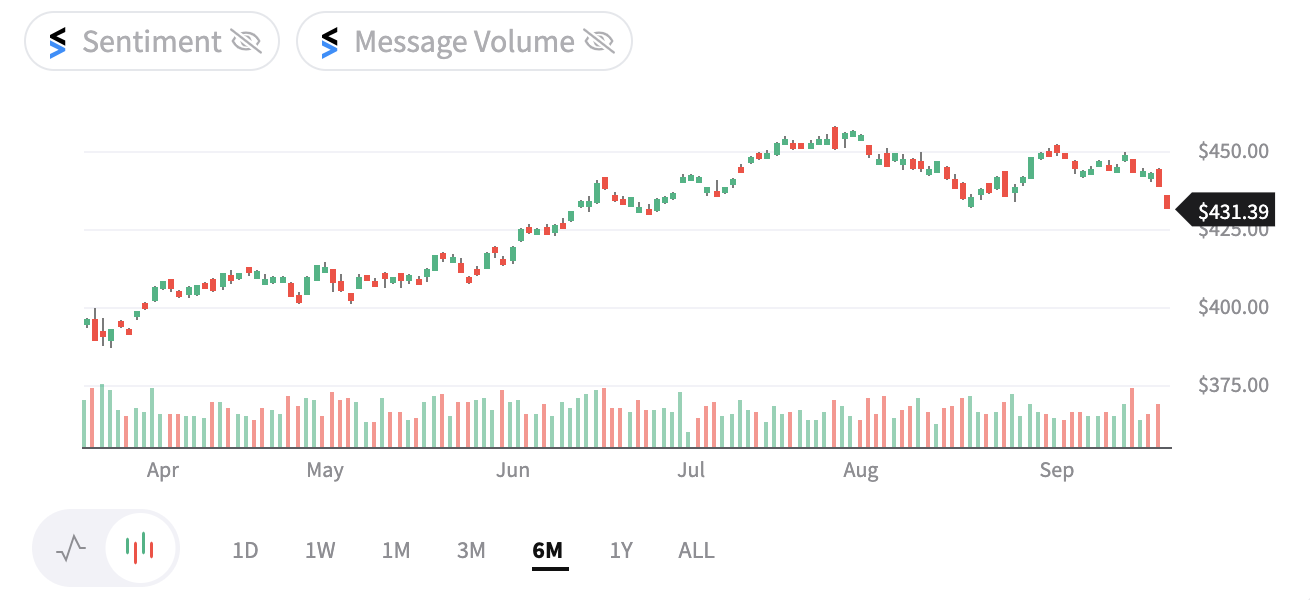Switch to the 1W timeframe
The width and height of the screenshot is (1310, 600).
pyautogui.click(x=321, y=549)
